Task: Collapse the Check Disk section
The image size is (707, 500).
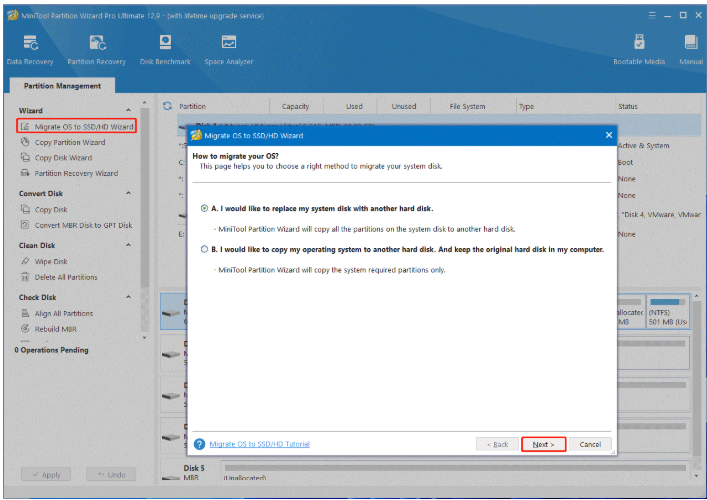Action: click(x=129, y=297)
